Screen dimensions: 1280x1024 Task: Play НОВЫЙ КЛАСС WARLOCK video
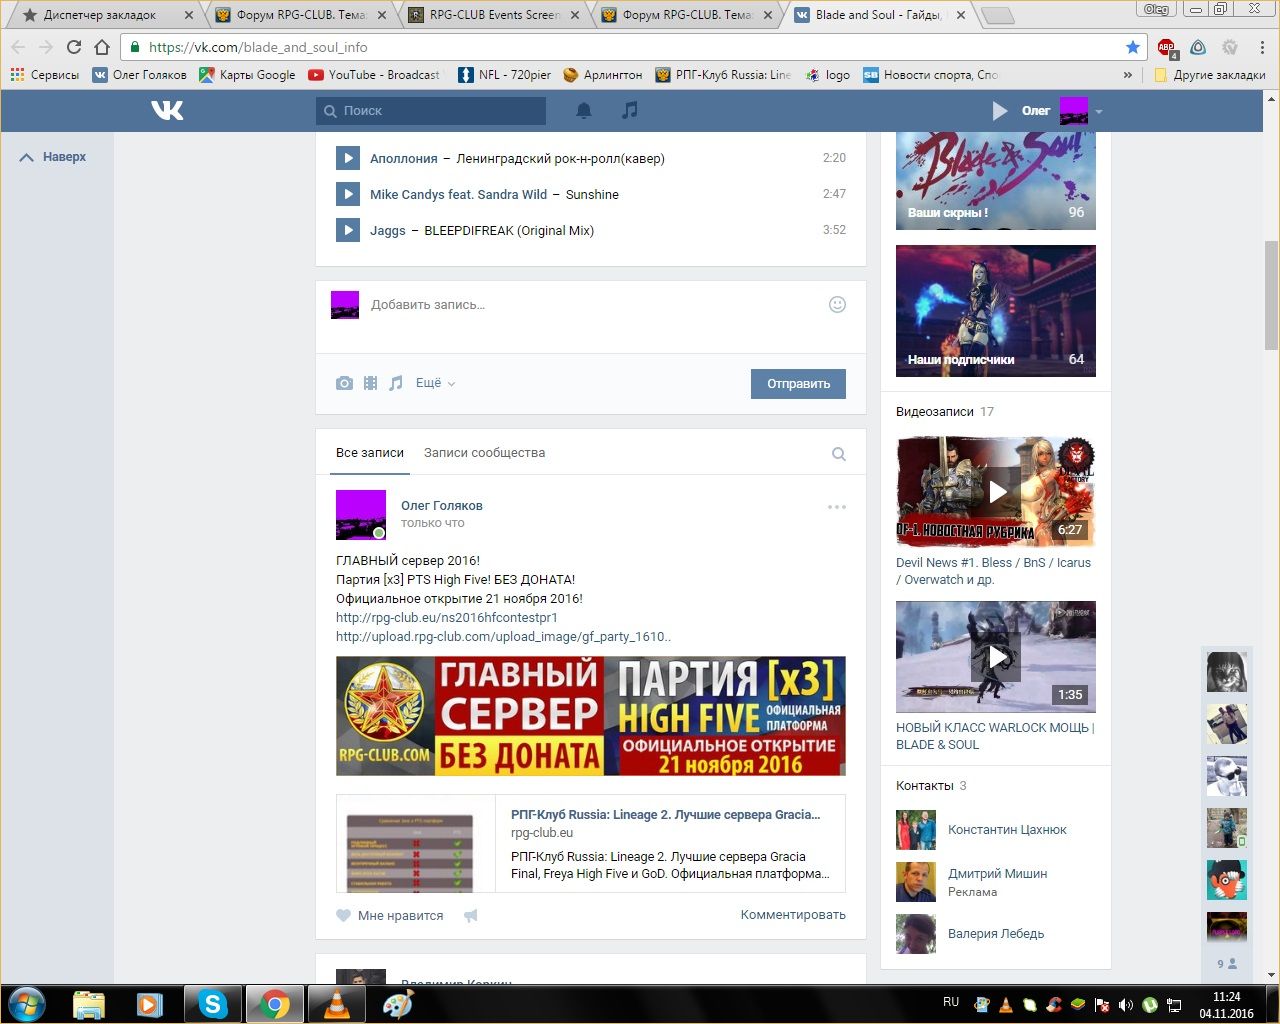coord(996,656)
